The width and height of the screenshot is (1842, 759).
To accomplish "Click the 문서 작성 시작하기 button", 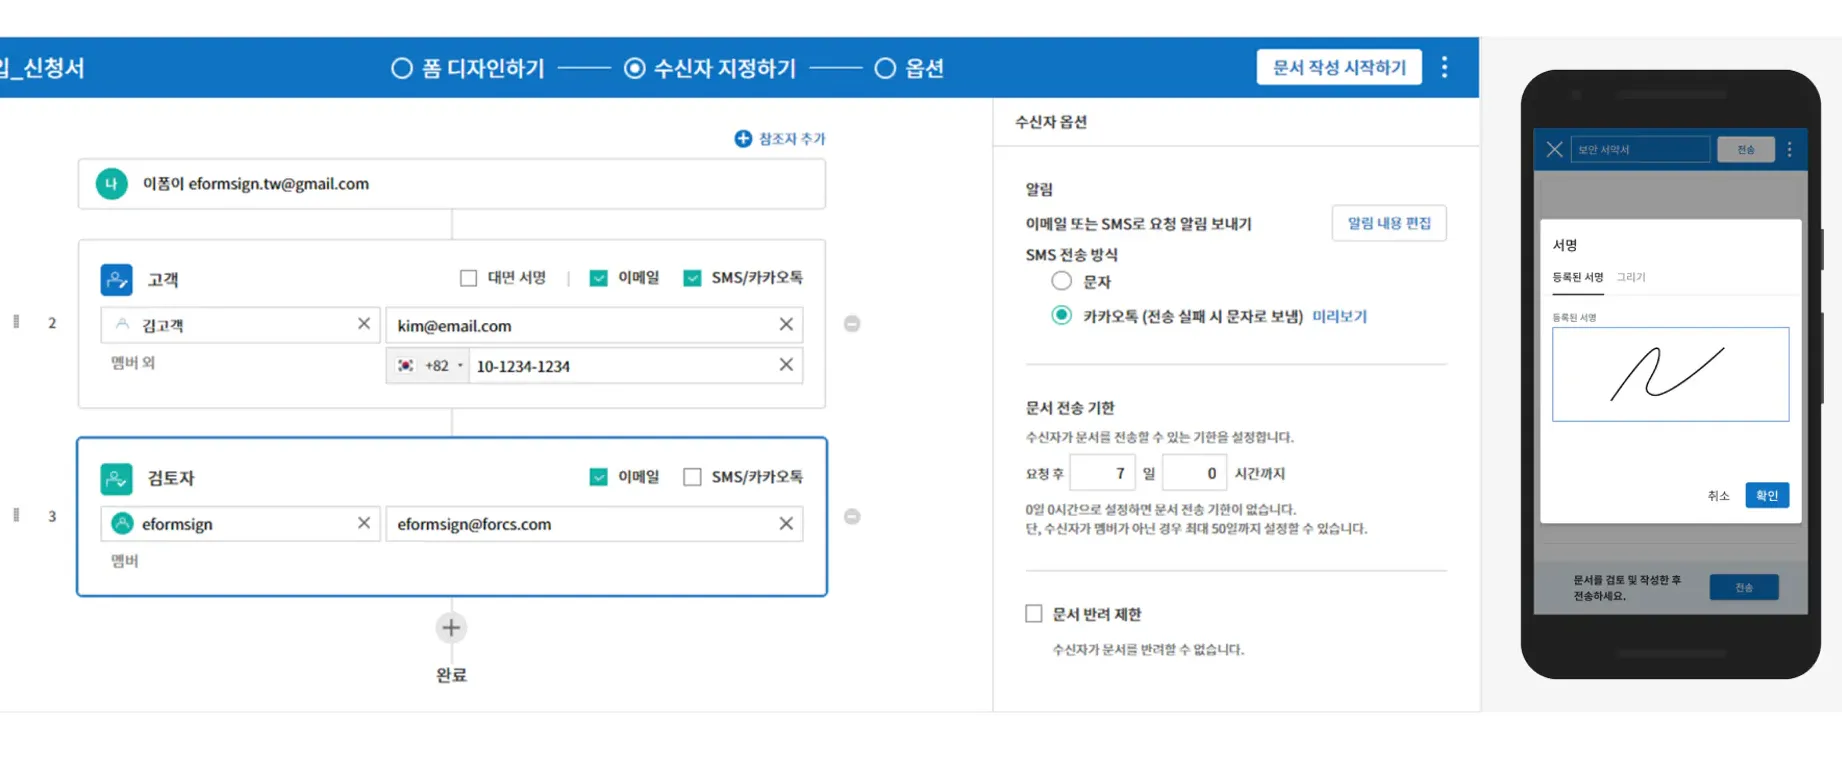I will tap(1339, 67).
